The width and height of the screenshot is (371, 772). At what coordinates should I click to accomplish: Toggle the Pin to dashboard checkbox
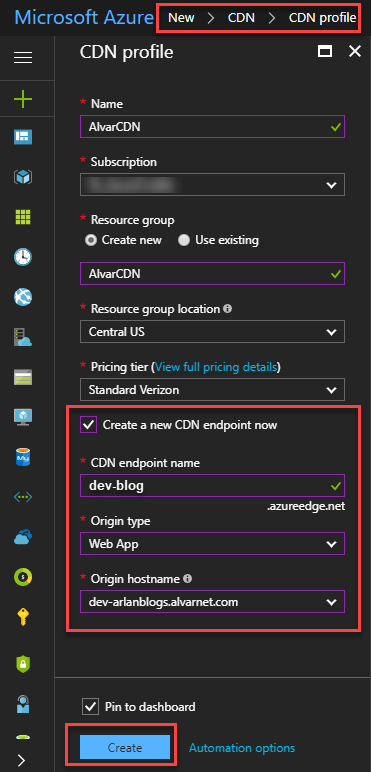tap(90, 707)
